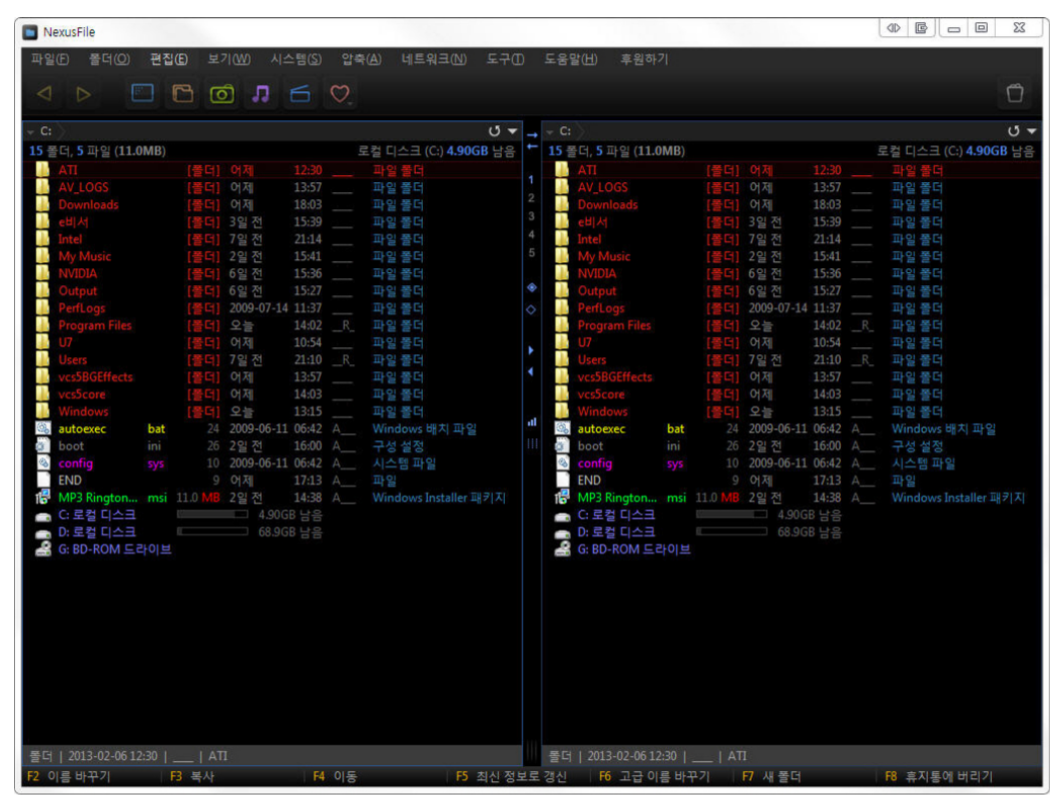1054x804 pixels.
Task: Open the 도구(T) menu
Action: (x=505, y=59)
